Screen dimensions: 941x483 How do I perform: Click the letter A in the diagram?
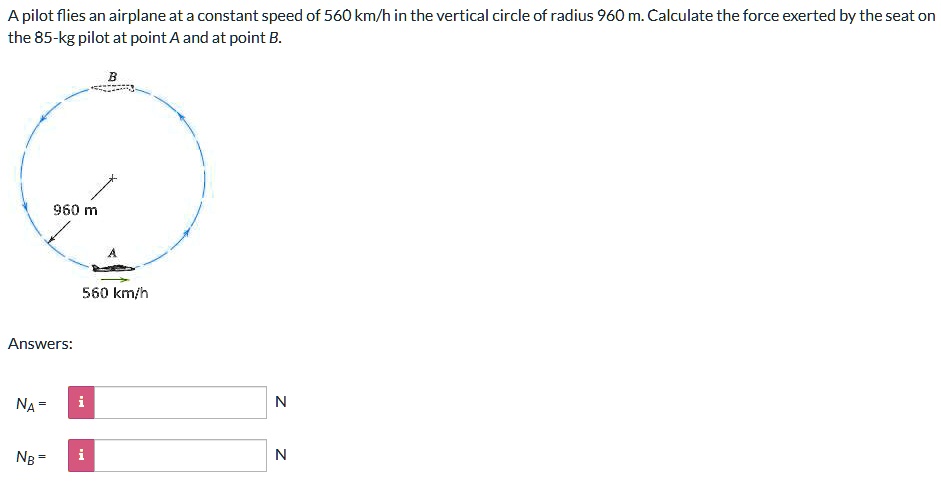coord(112,253)
